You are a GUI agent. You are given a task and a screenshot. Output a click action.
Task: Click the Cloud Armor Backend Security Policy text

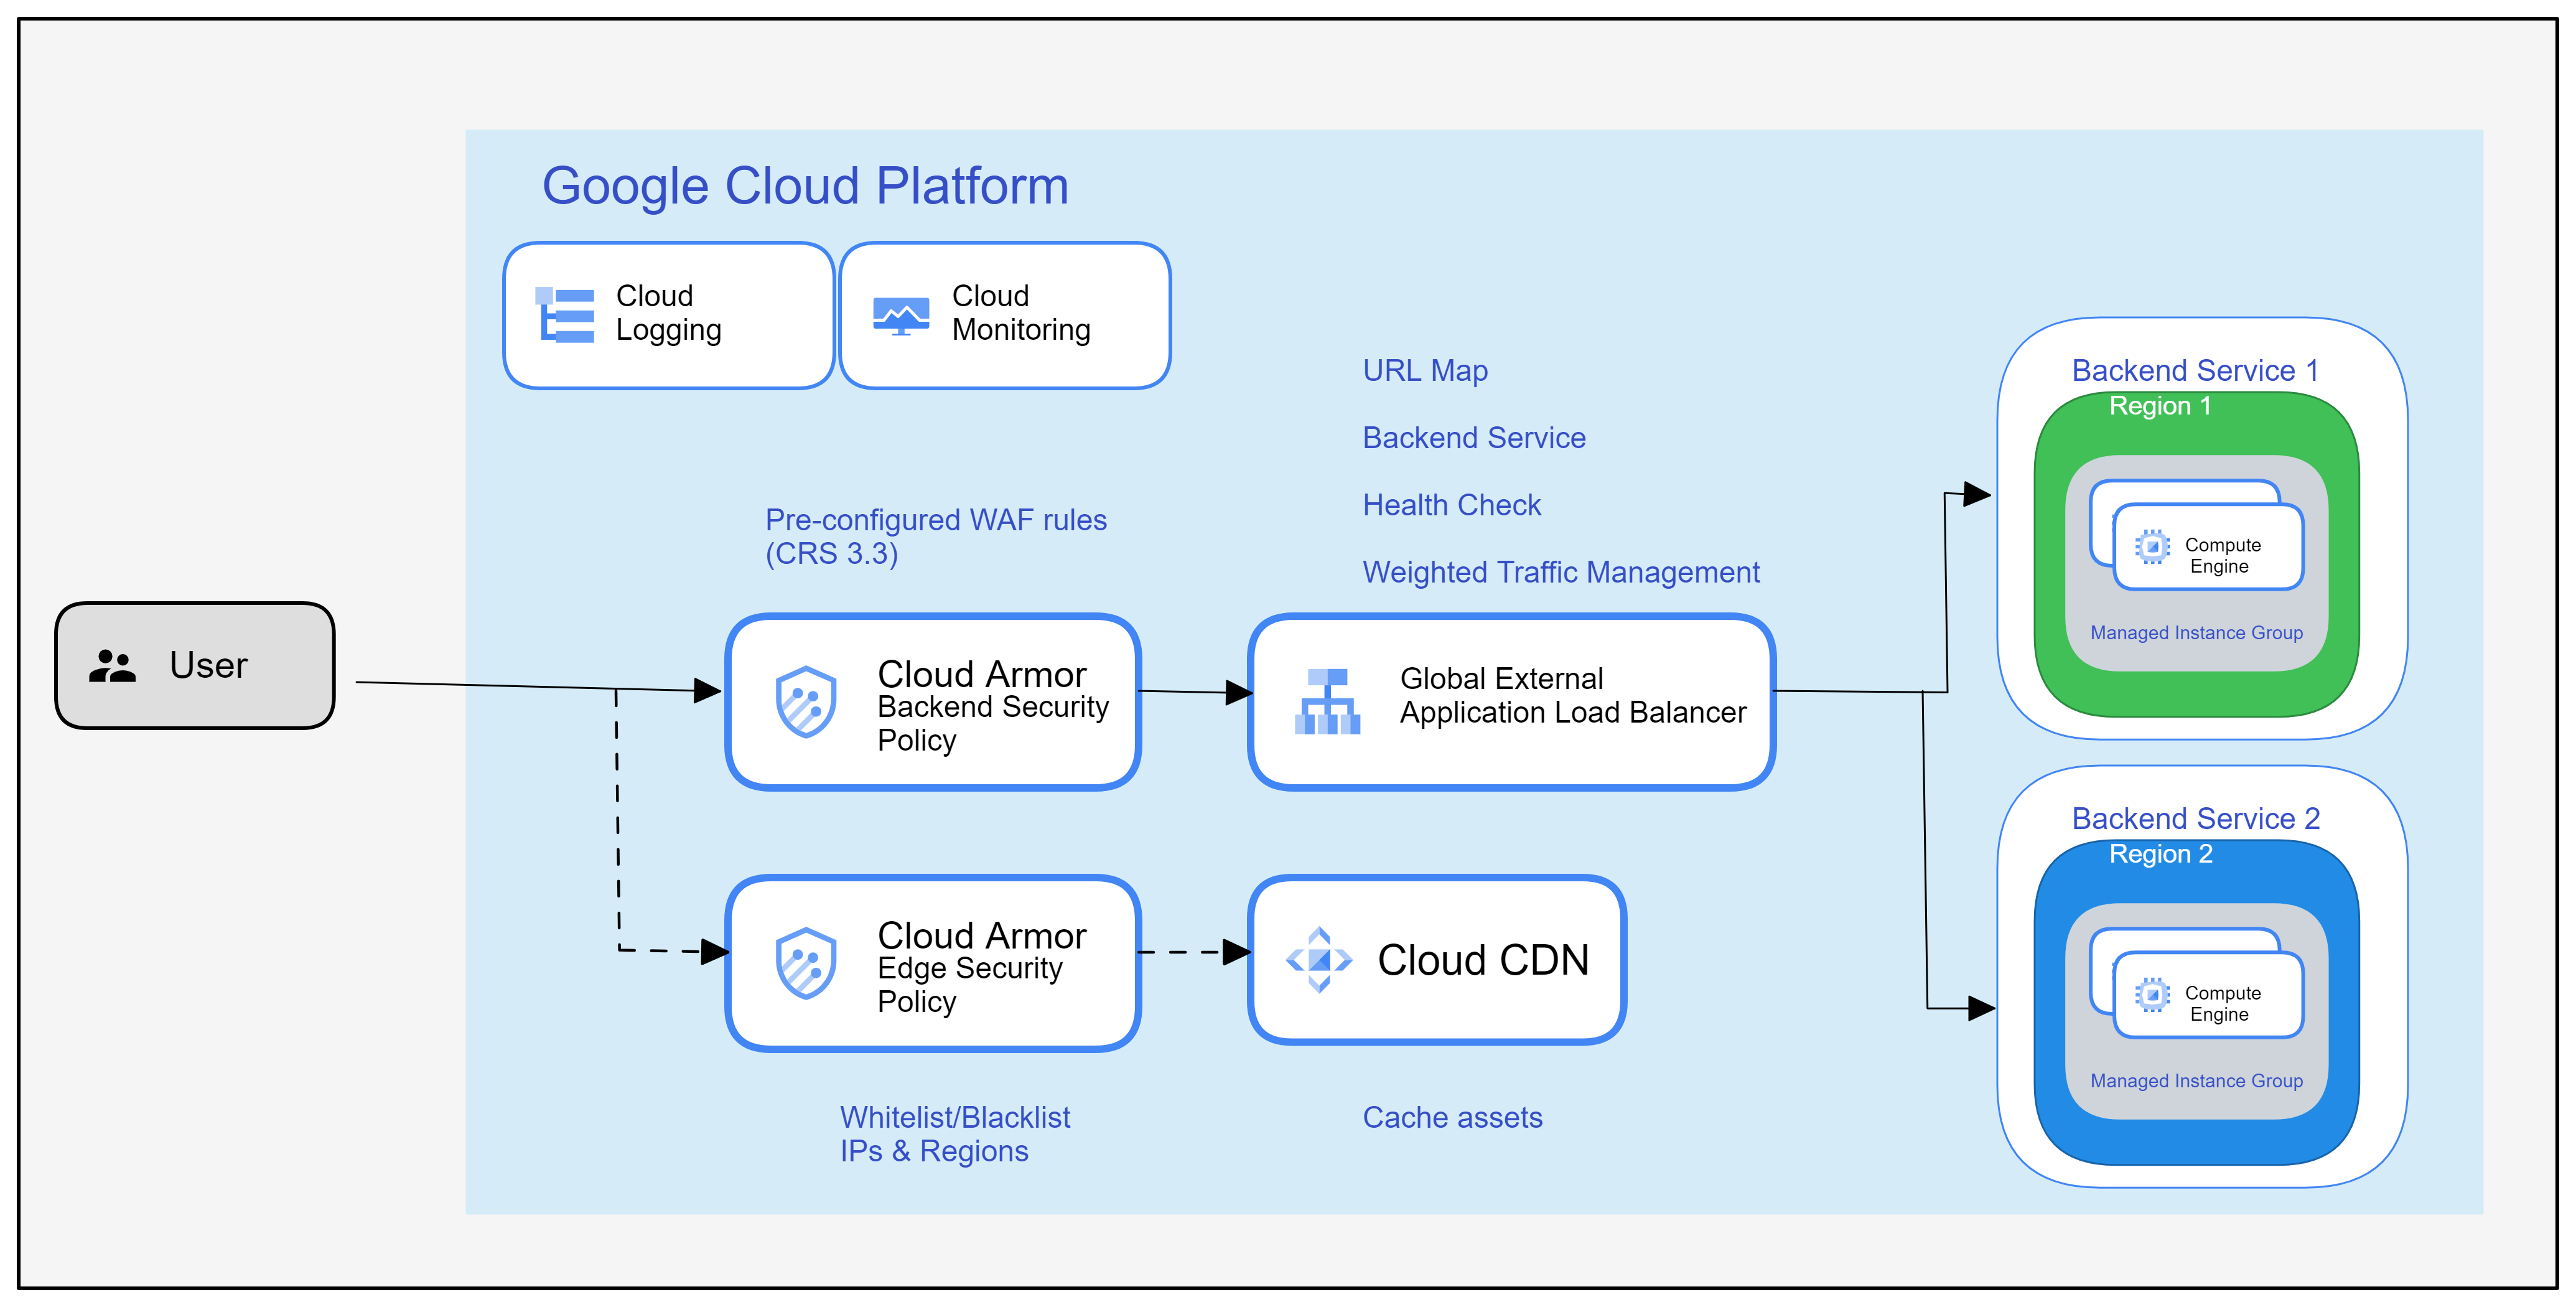point(993,705)
